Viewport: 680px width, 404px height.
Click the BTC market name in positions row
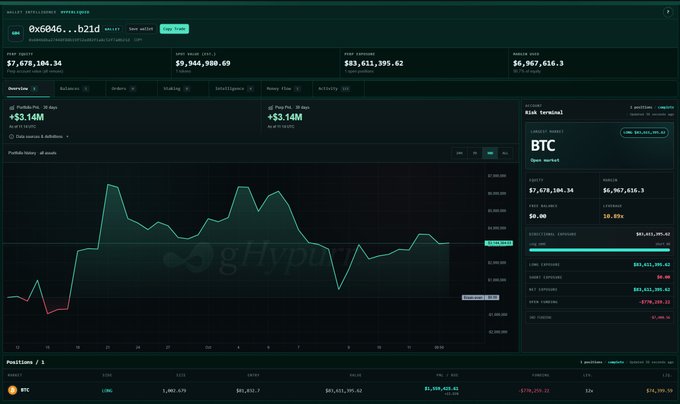click(x=25, y=390)
